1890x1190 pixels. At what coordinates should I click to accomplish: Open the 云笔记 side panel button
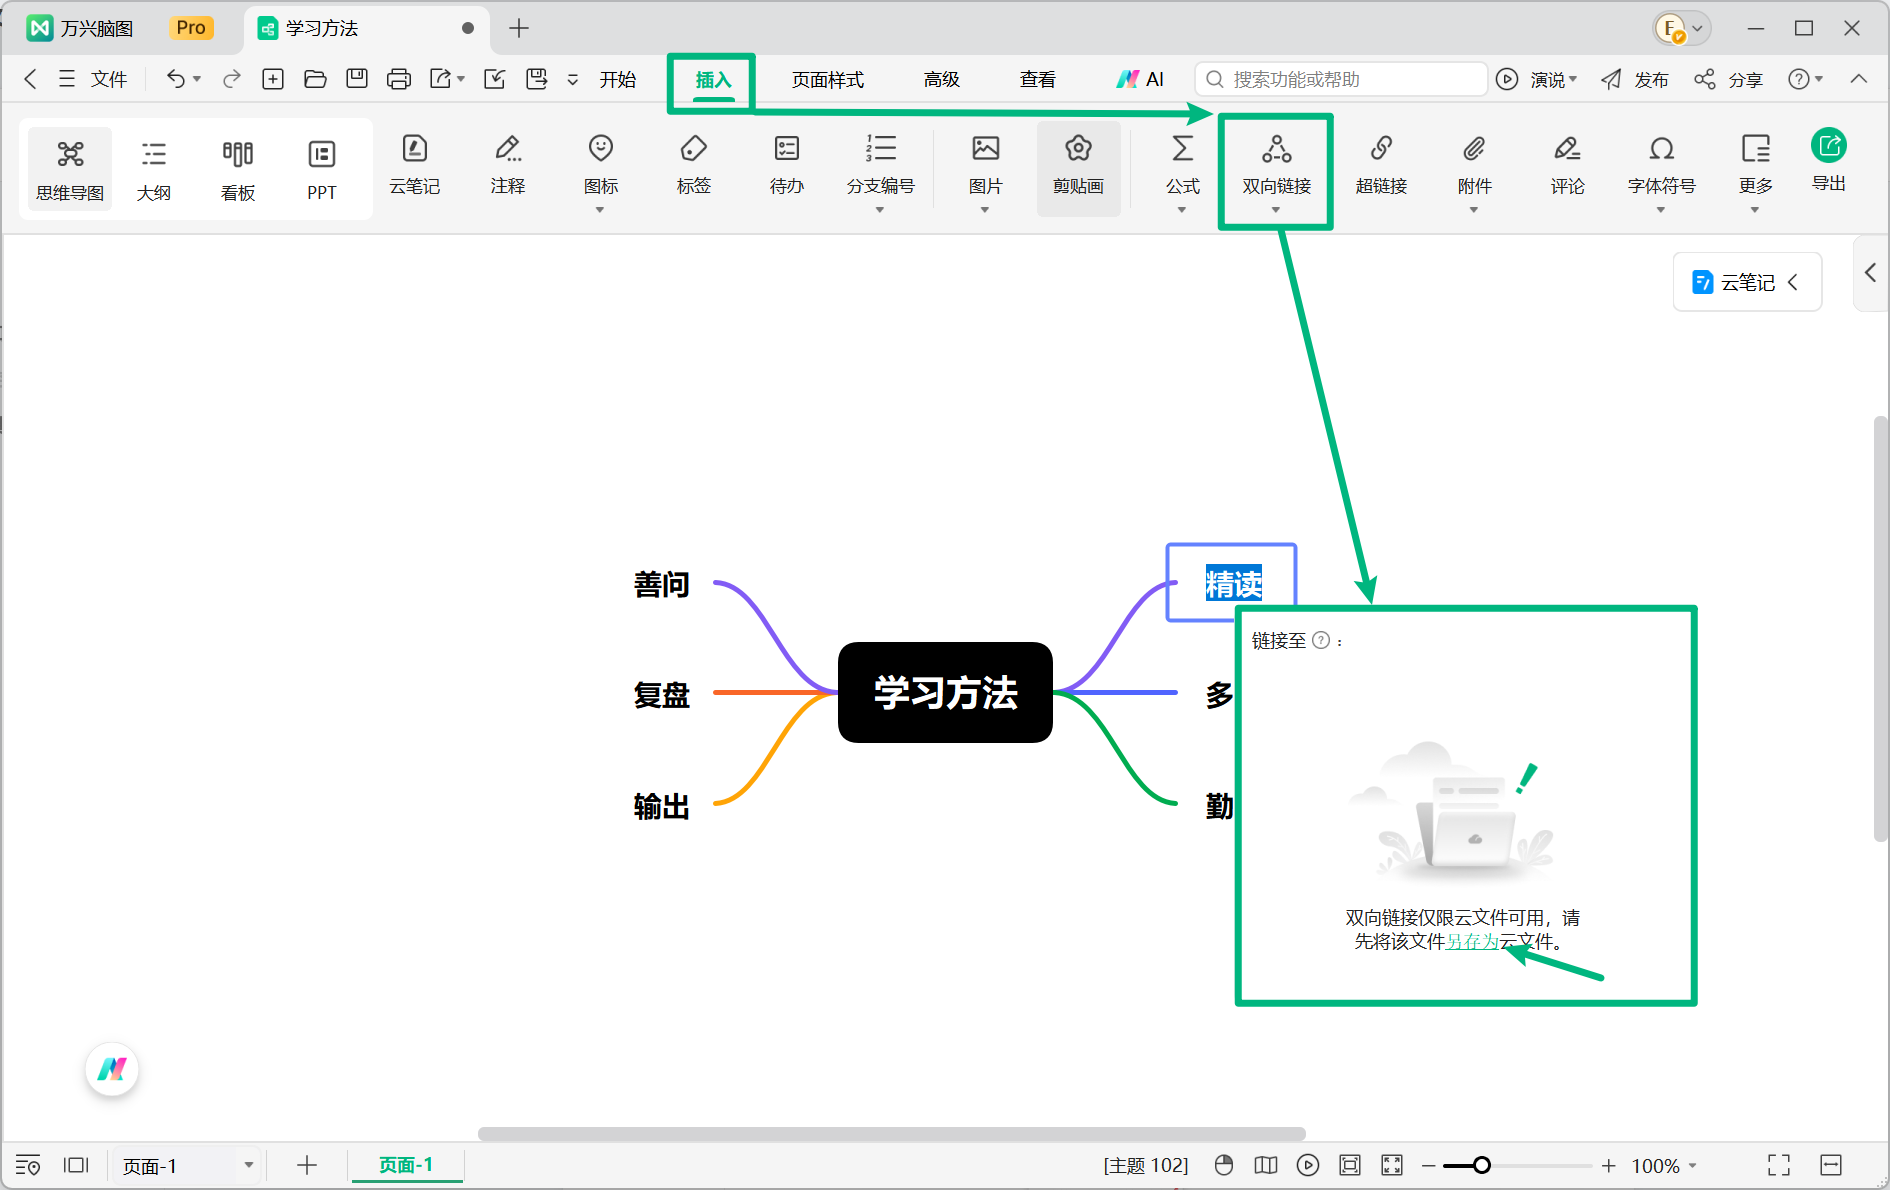coord(1747,282)
